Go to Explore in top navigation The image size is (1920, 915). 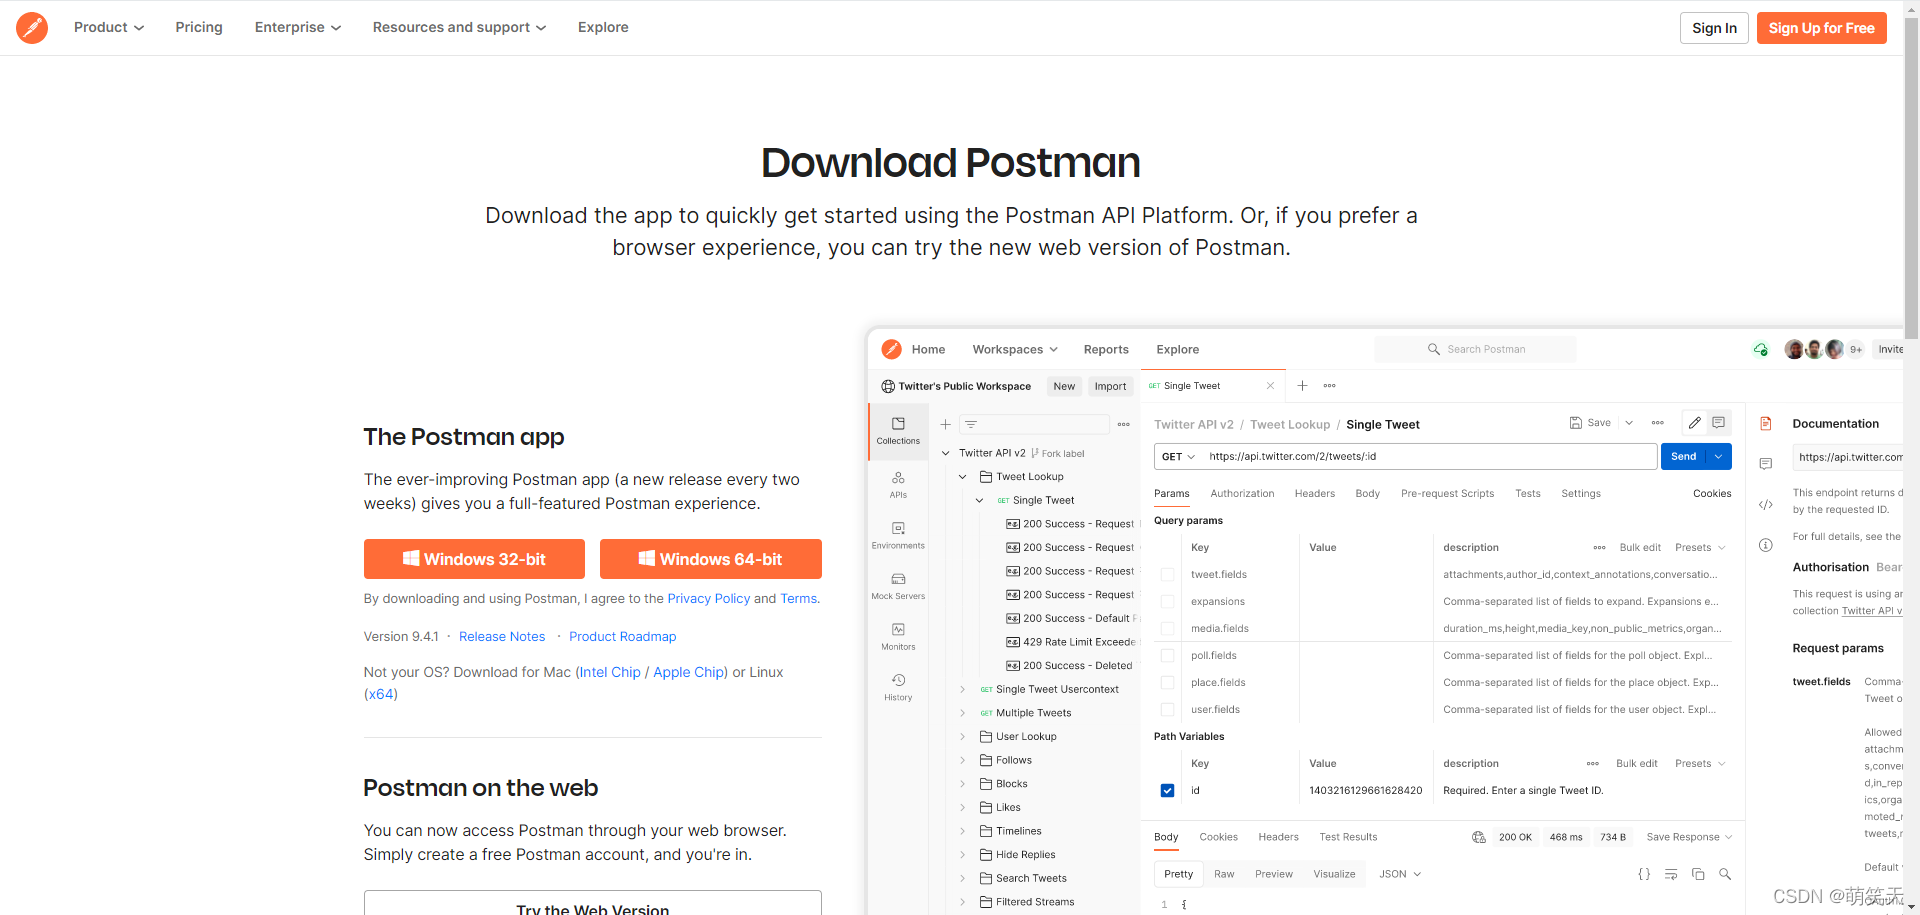click(x=603, y=27)
